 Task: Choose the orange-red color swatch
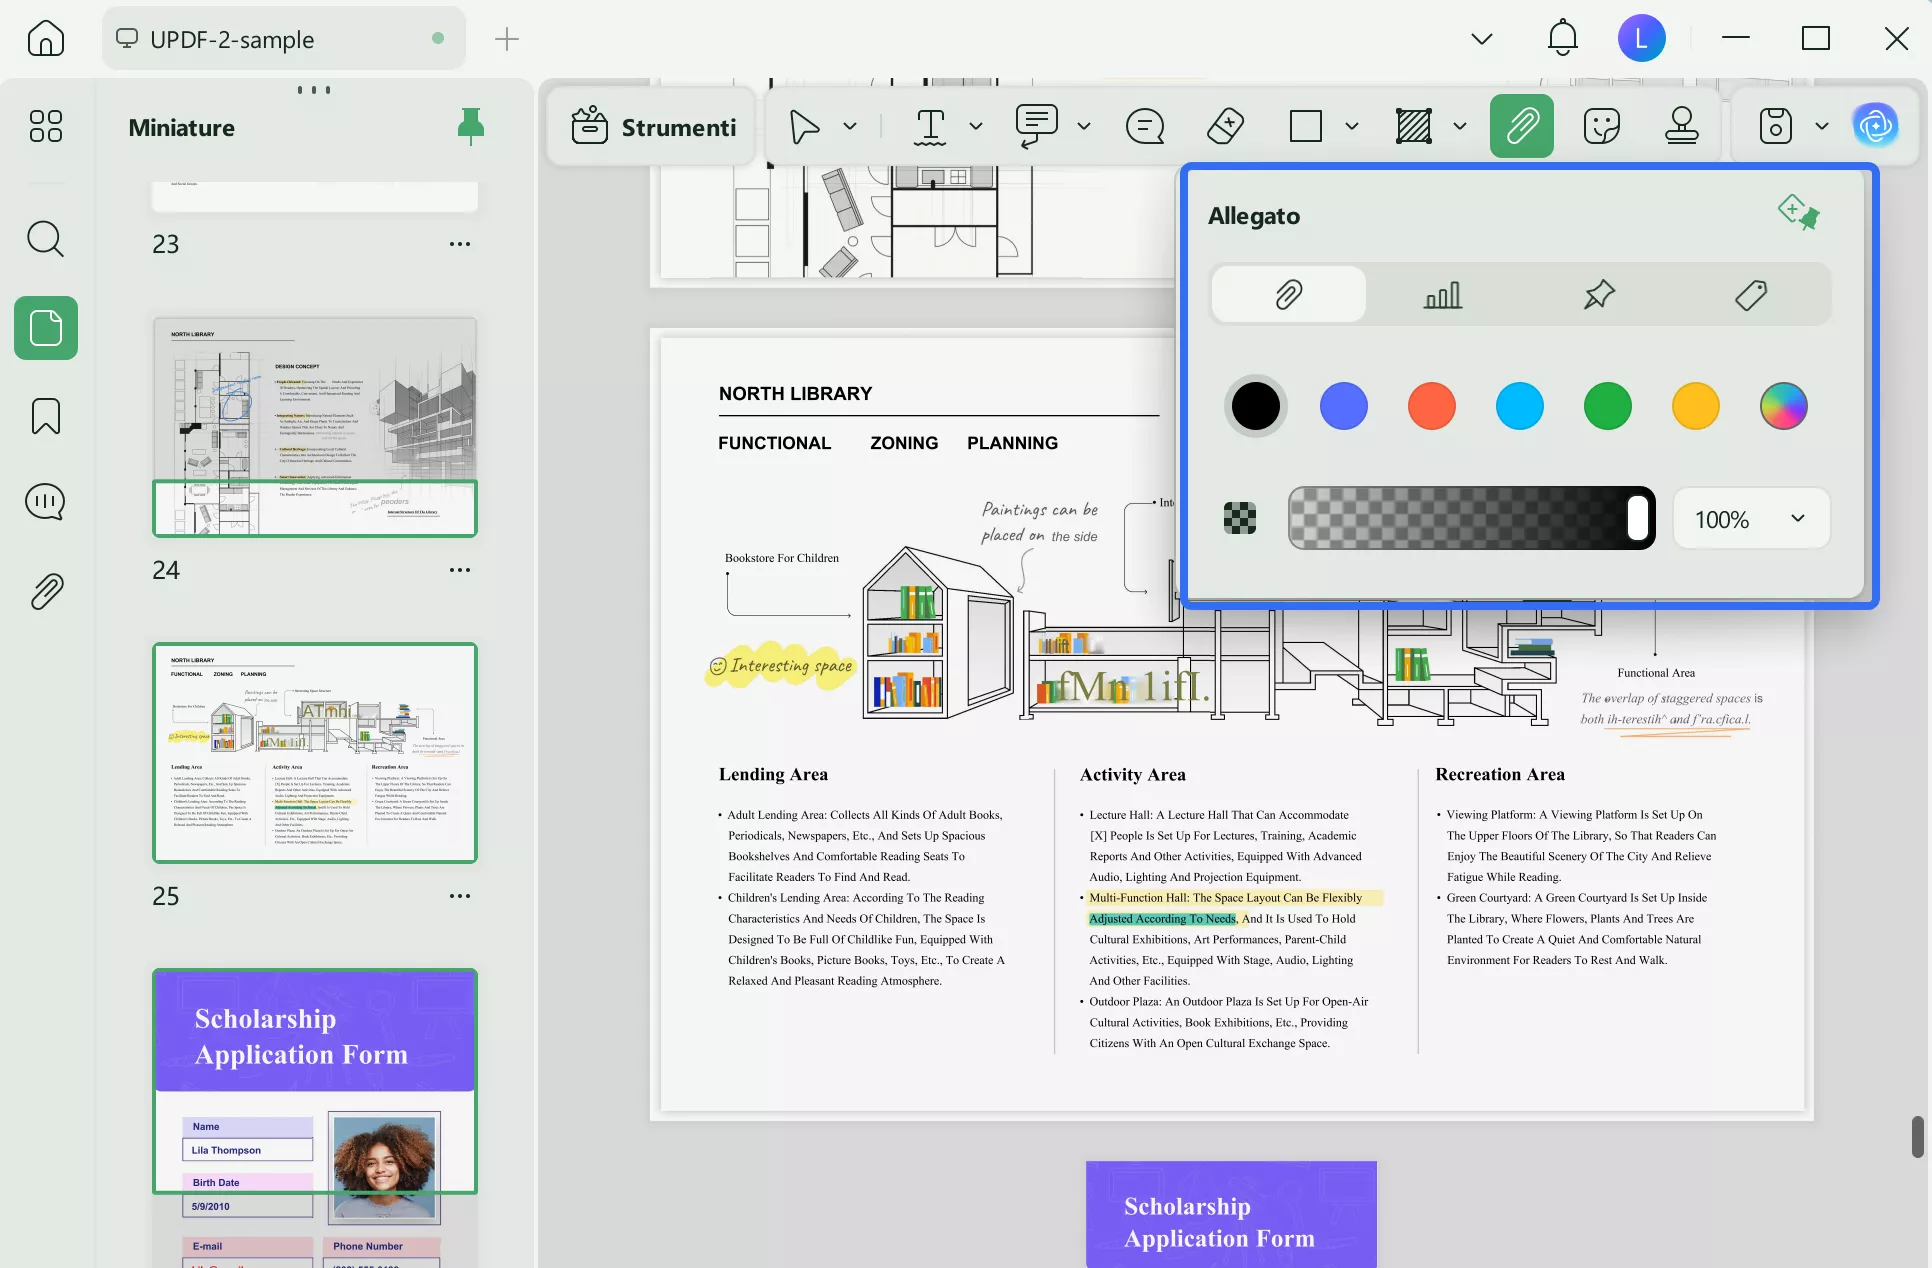(1431, 406)
